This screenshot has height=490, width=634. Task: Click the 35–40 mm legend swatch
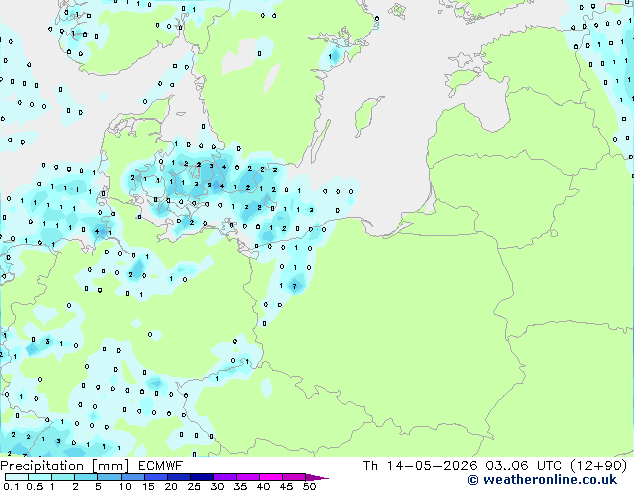(247, 477)
